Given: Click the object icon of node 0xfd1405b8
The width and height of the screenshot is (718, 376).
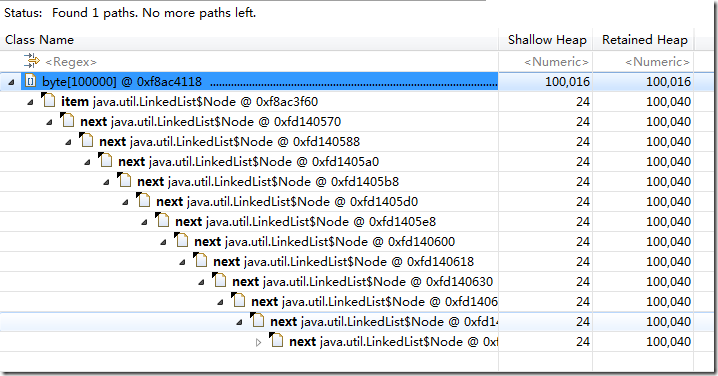Looking at the screenshot, I should click(124, 180).
